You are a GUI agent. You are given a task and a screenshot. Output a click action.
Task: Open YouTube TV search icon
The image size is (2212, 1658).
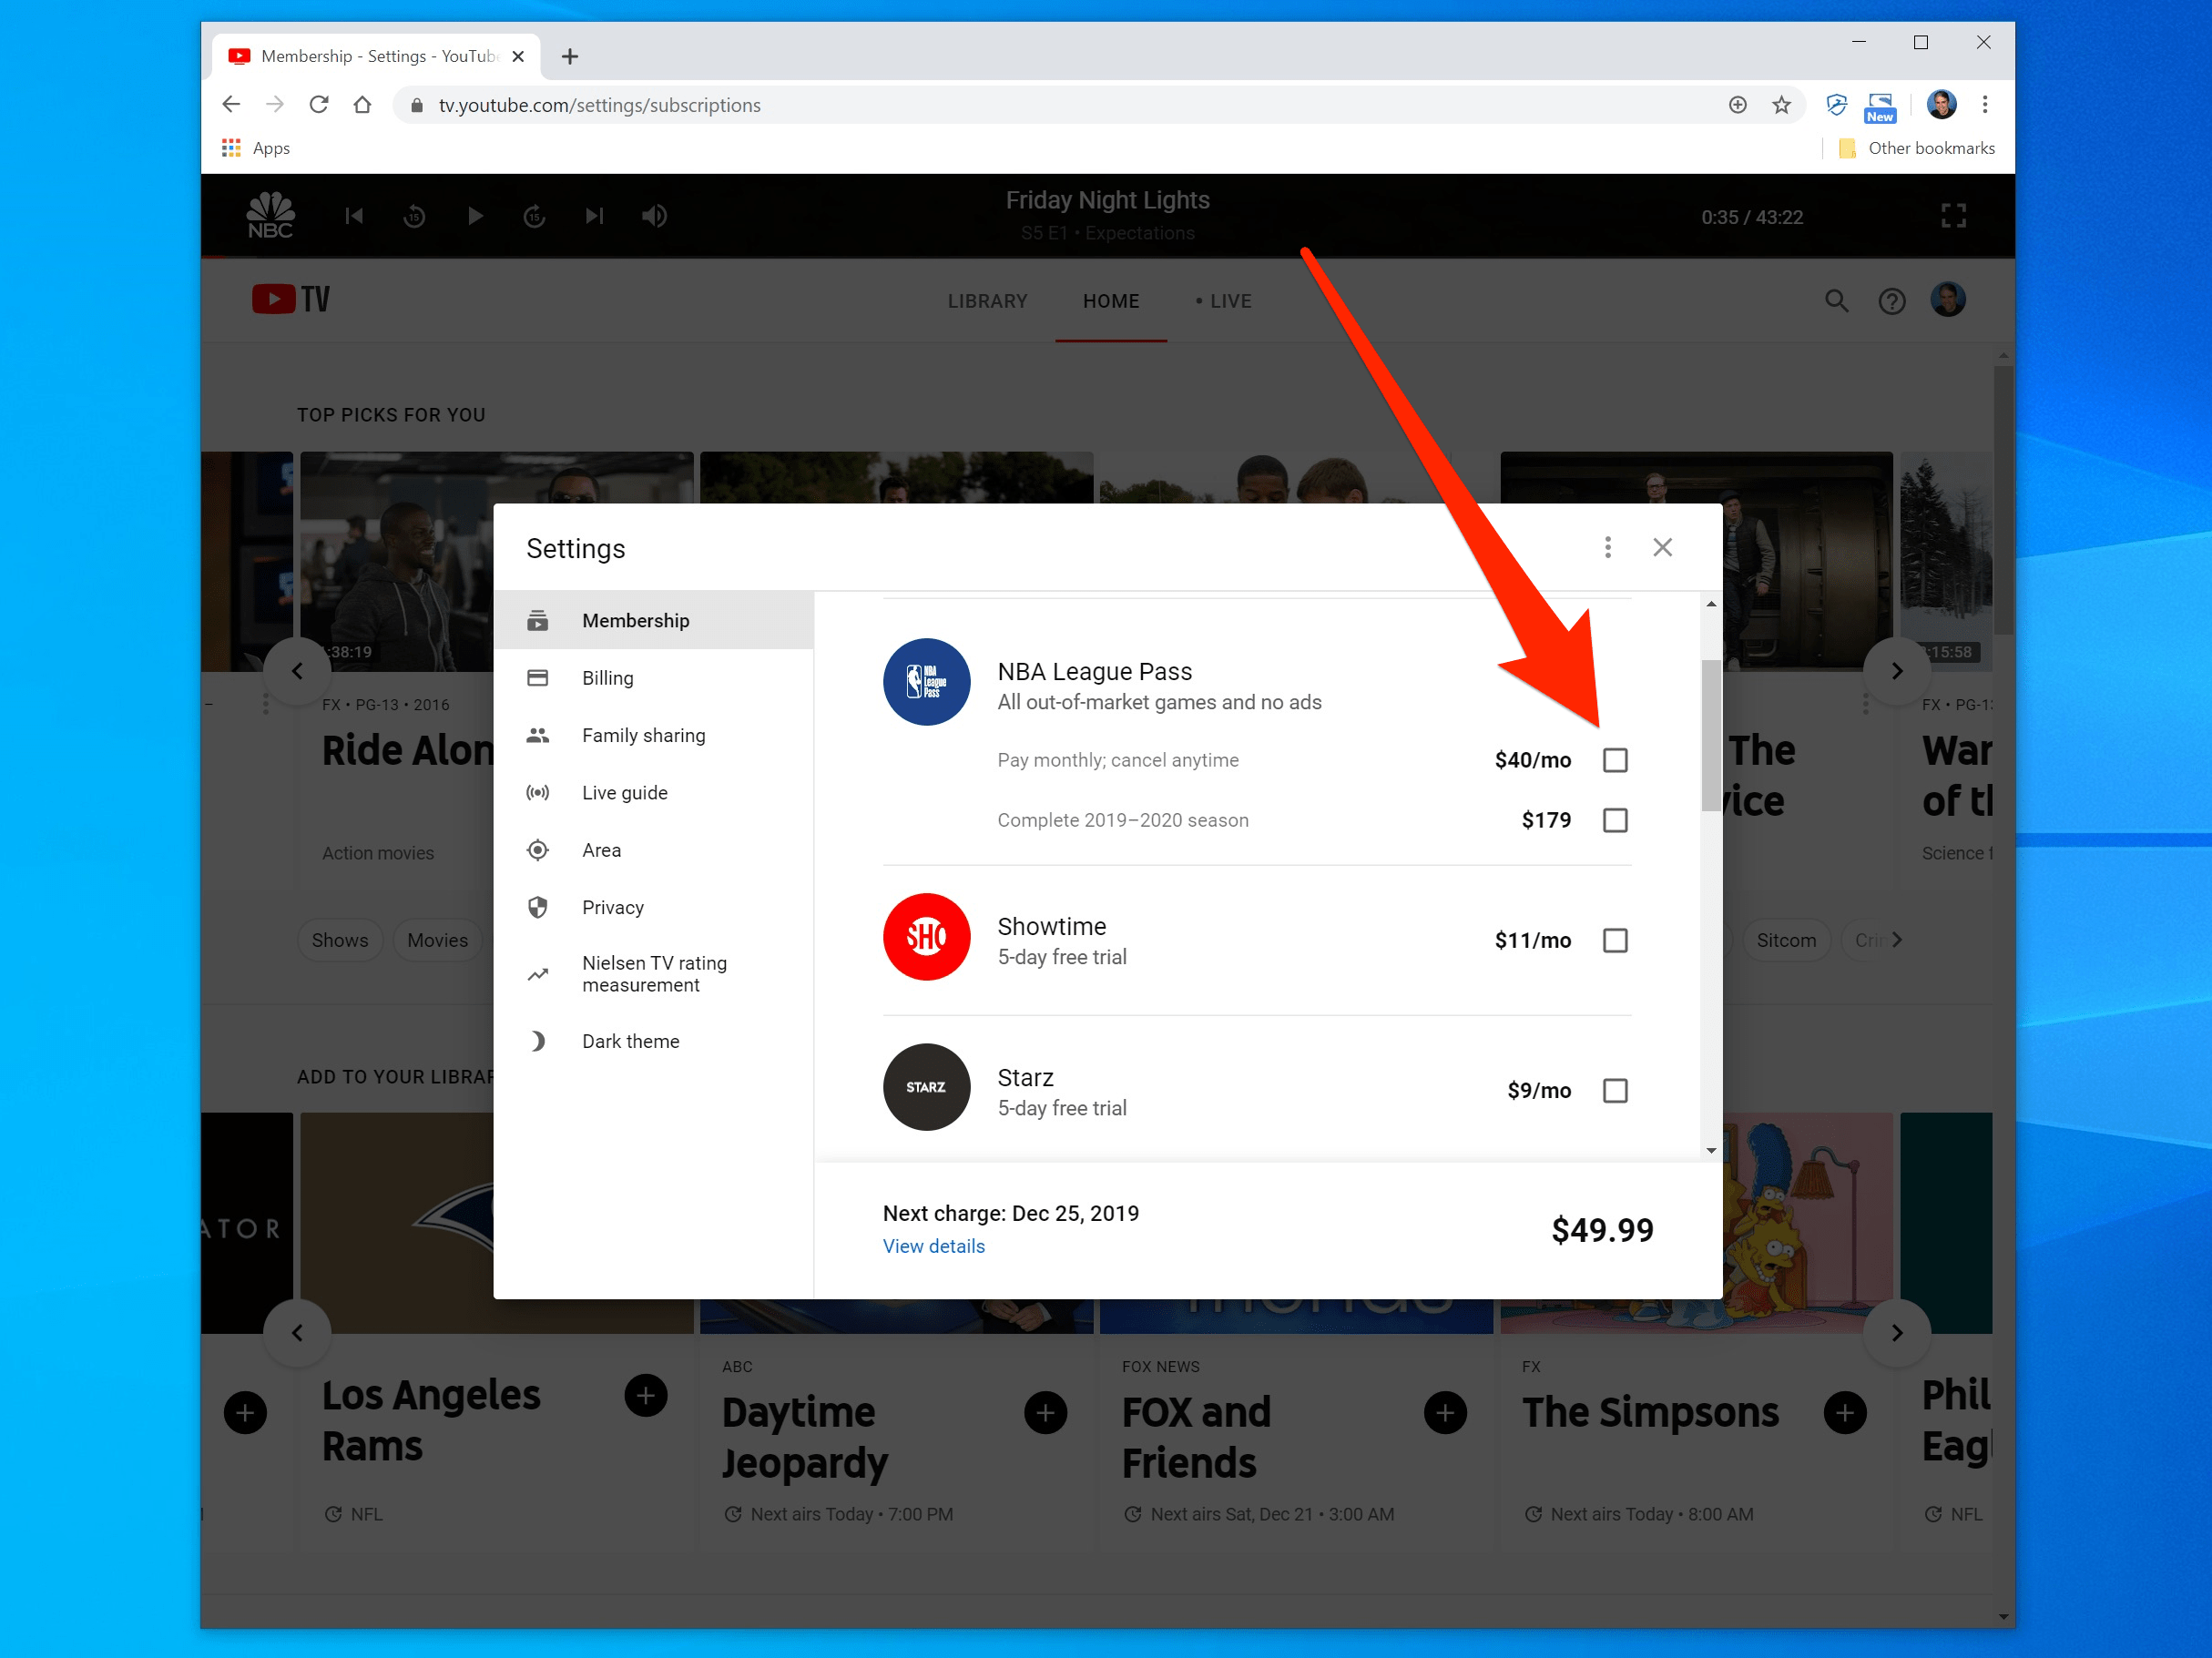(1836, 301)
